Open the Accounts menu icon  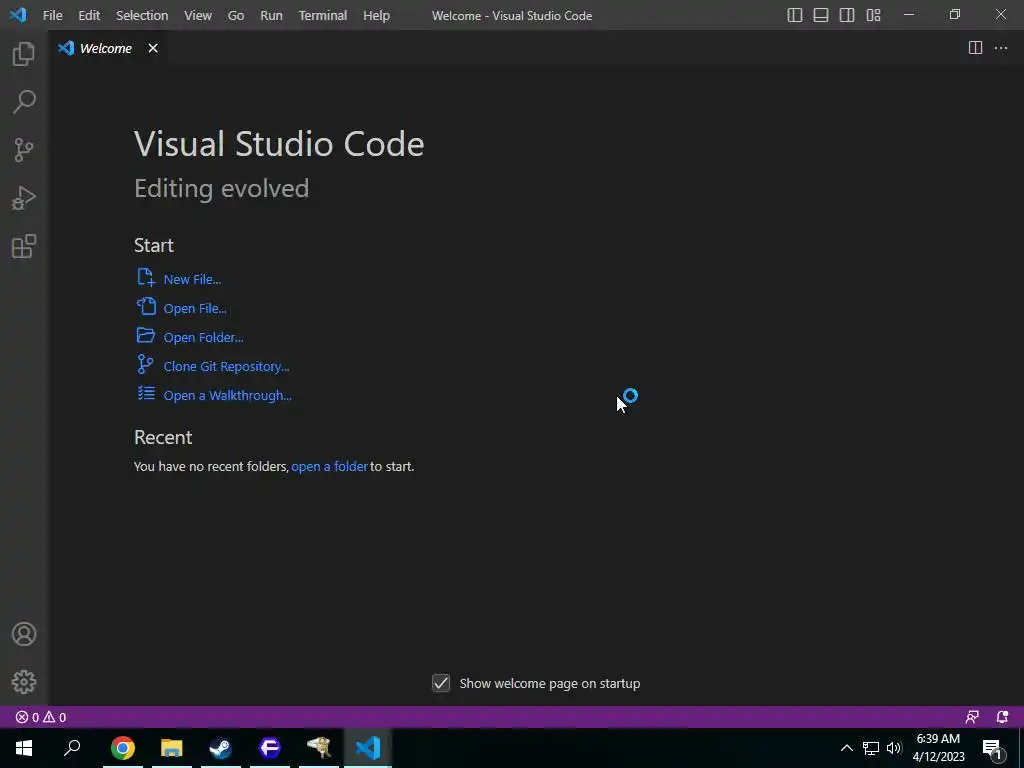24,634
